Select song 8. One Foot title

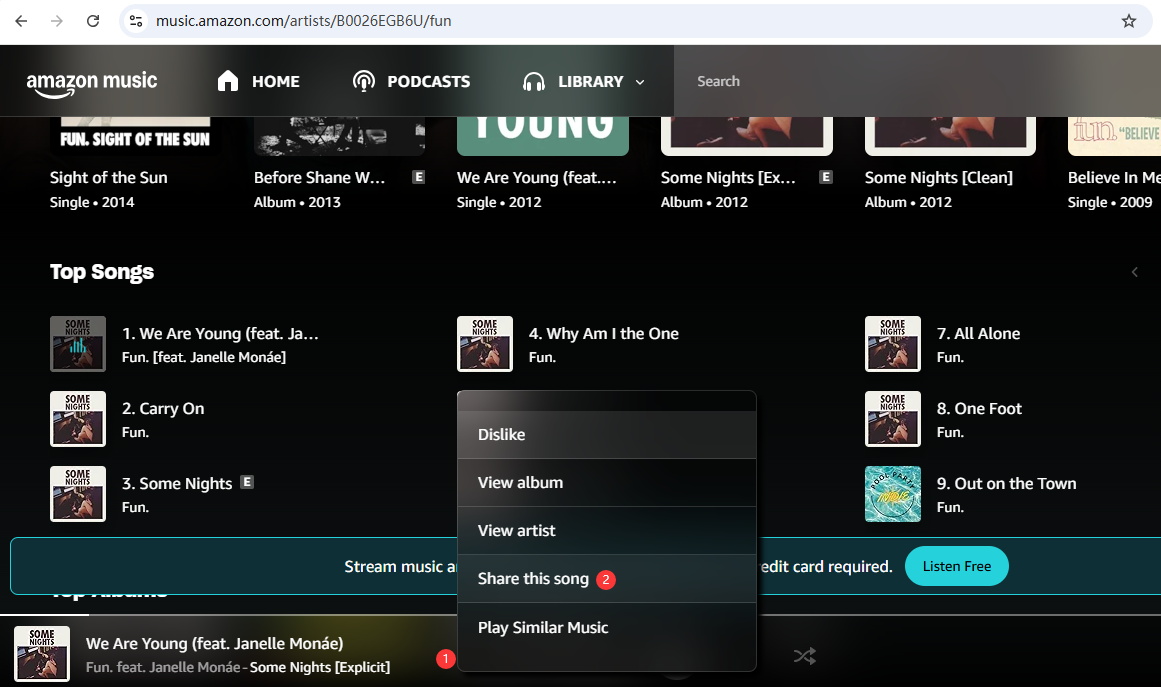pyautogui.click(x=979, y=409)
